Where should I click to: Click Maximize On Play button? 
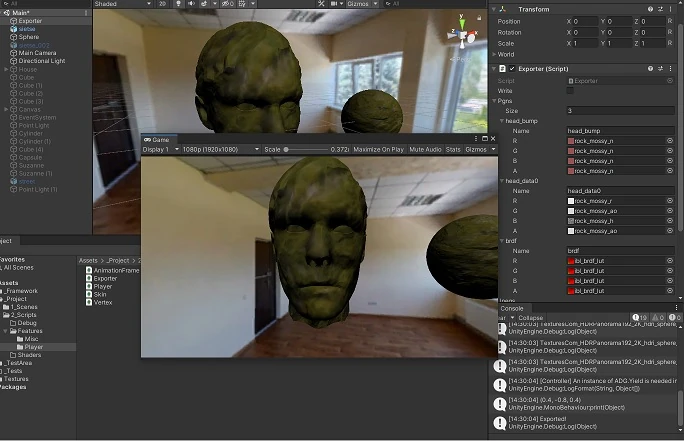[x=379, y=149]
